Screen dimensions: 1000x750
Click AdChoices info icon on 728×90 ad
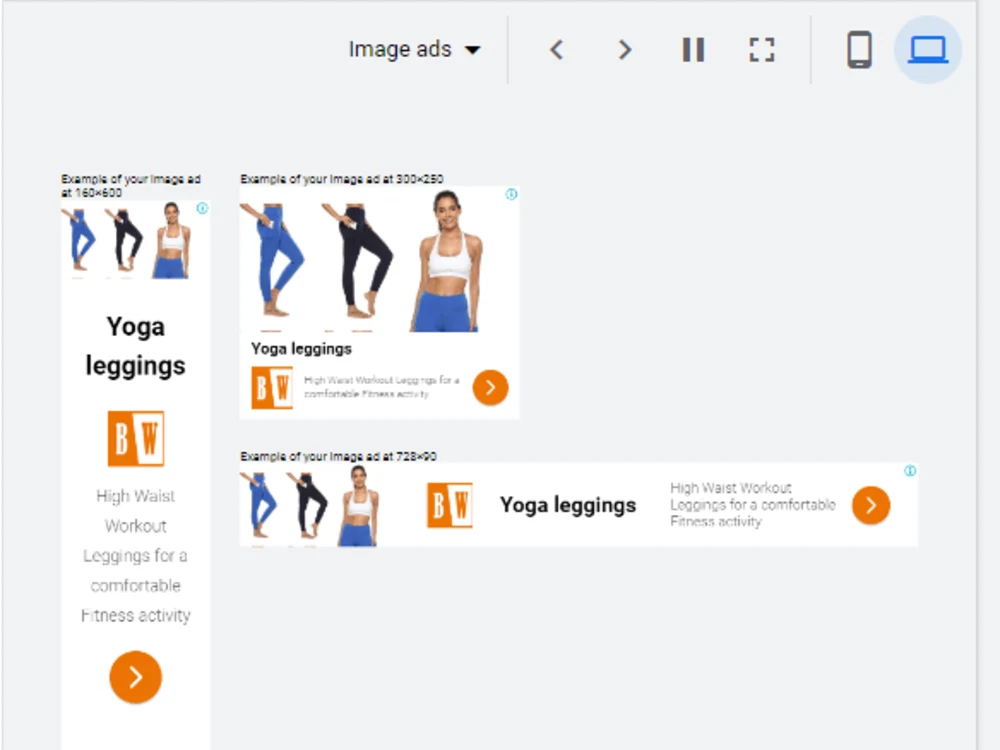coord(910,471)
